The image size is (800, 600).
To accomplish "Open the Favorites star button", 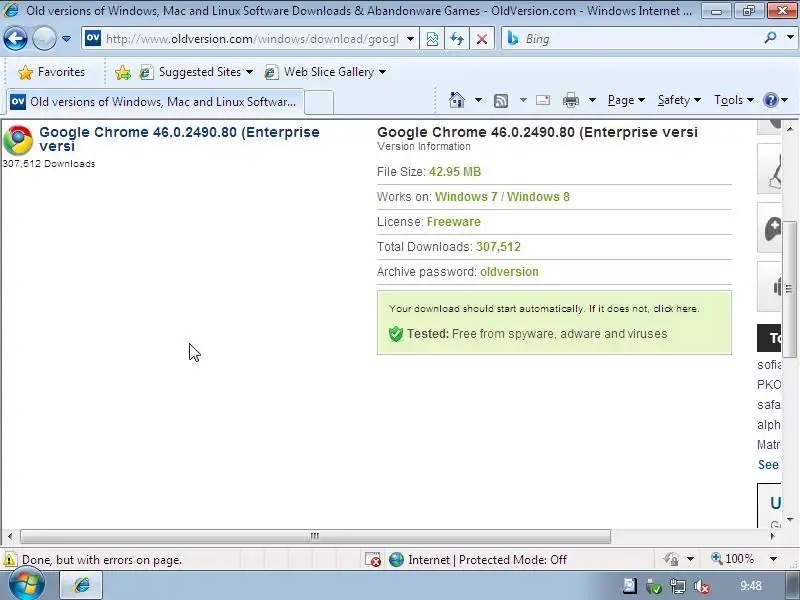I will click(51, 72).
